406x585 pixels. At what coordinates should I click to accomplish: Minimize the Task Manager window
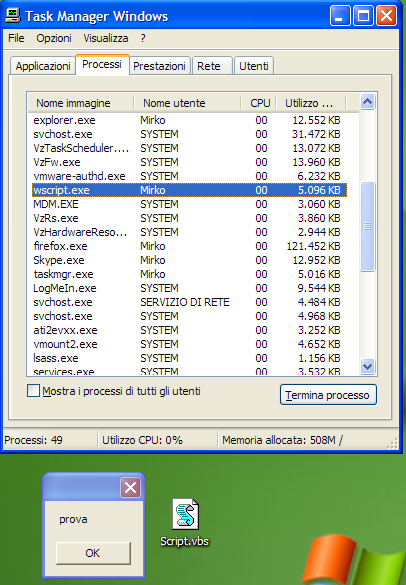340,16
